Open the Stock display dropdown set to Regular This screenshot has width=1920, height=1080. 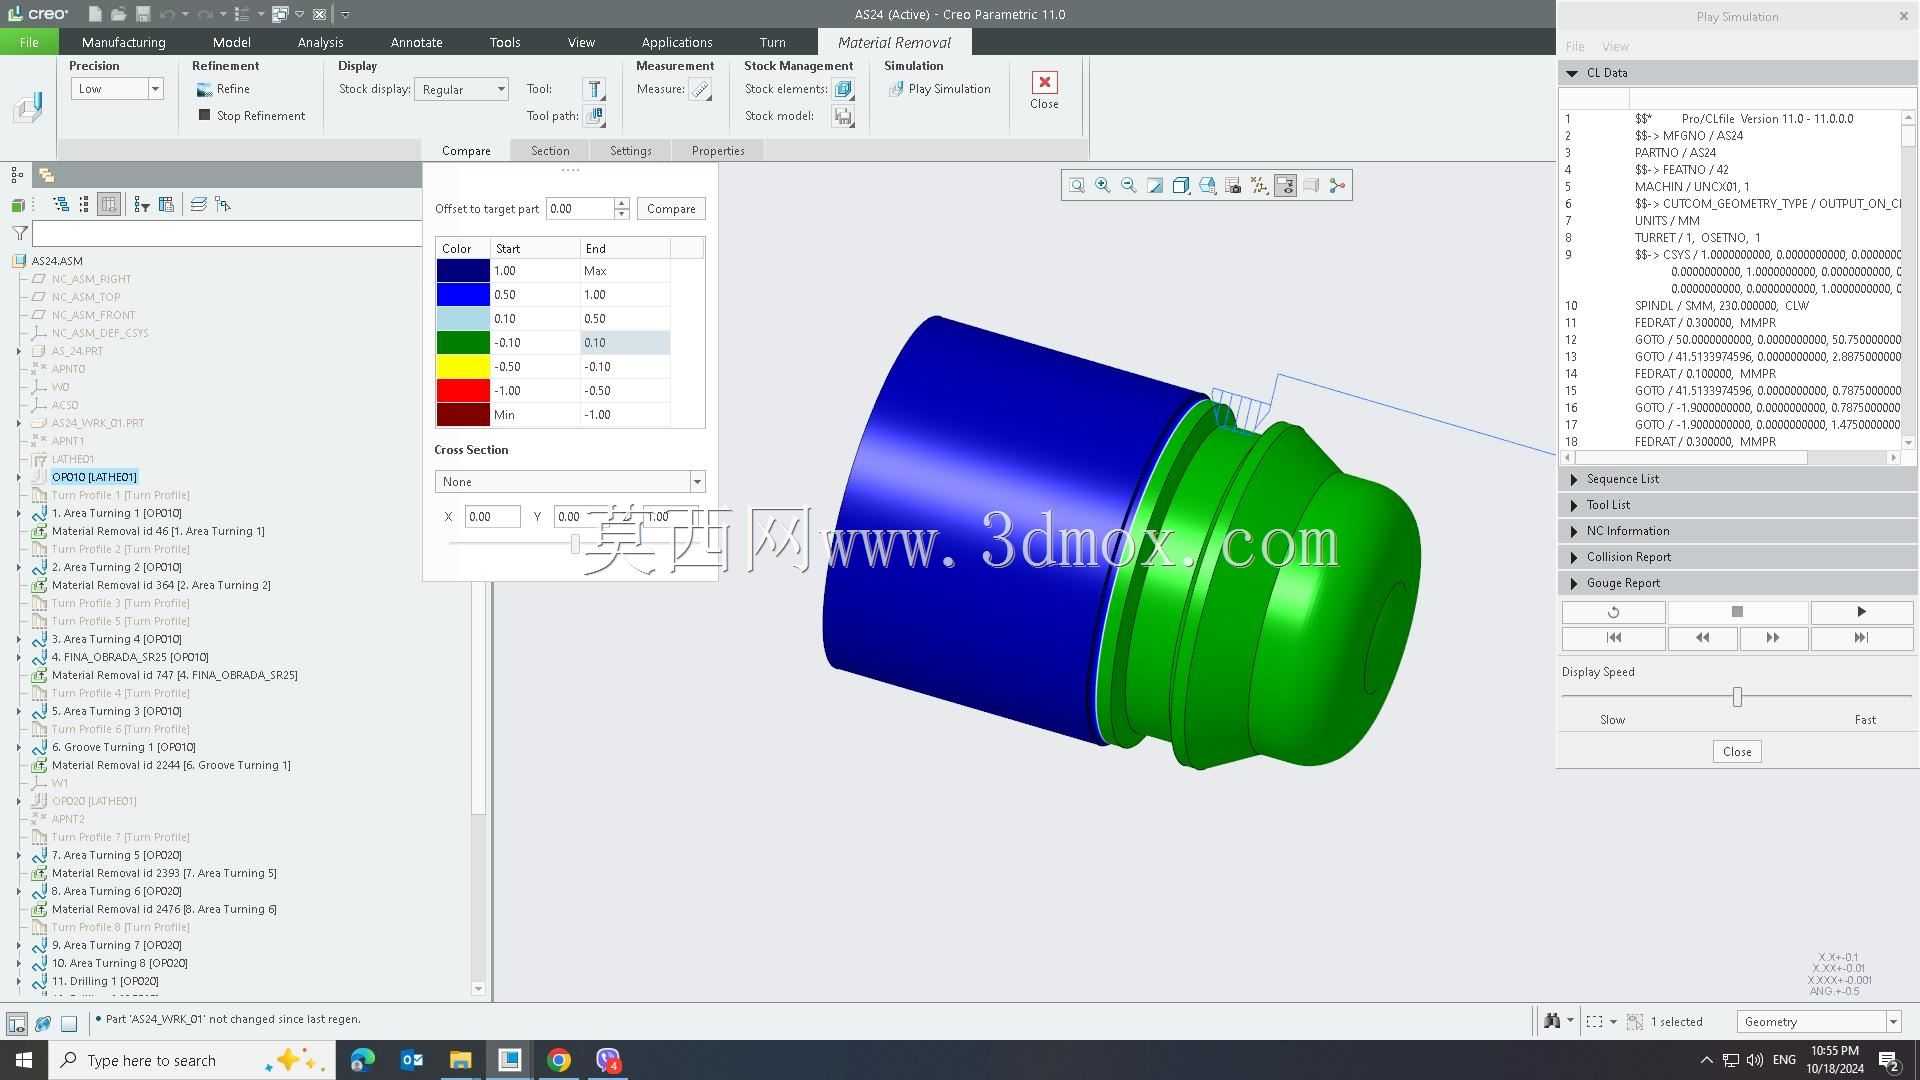[x=461, y=89]
